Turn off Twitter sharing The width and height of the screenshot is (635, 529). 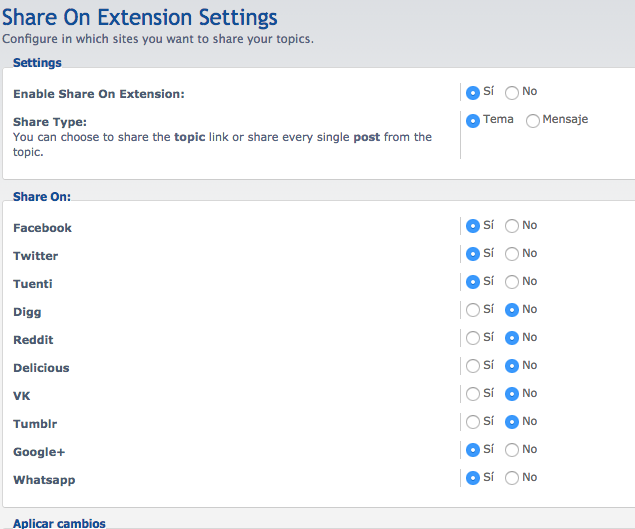click(x=512, y=254)
